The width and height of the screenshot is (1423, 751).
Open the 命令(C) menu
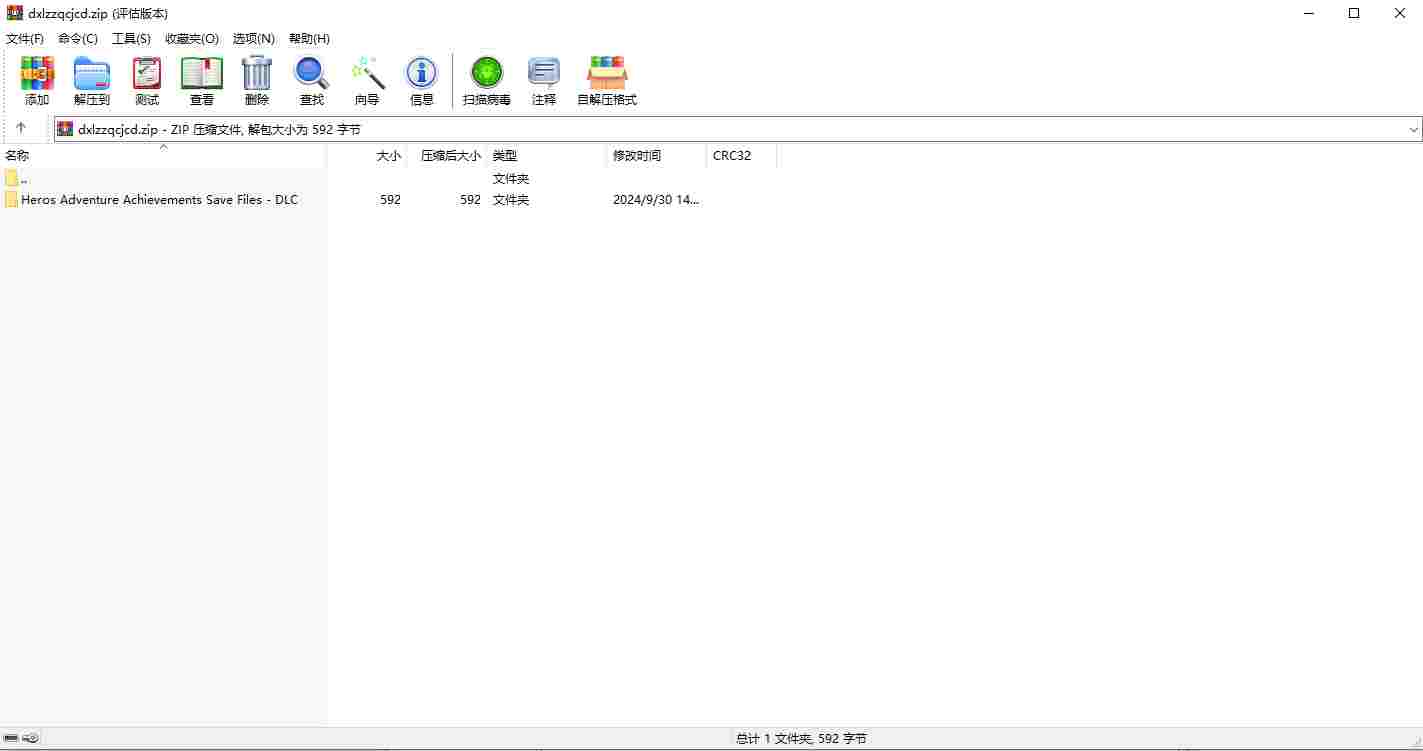[x=78, y=38]
